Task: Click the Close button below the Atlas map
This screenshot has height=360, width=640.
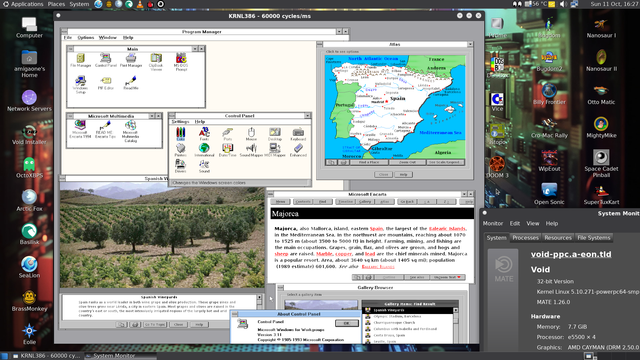Action: click(383, 175)
